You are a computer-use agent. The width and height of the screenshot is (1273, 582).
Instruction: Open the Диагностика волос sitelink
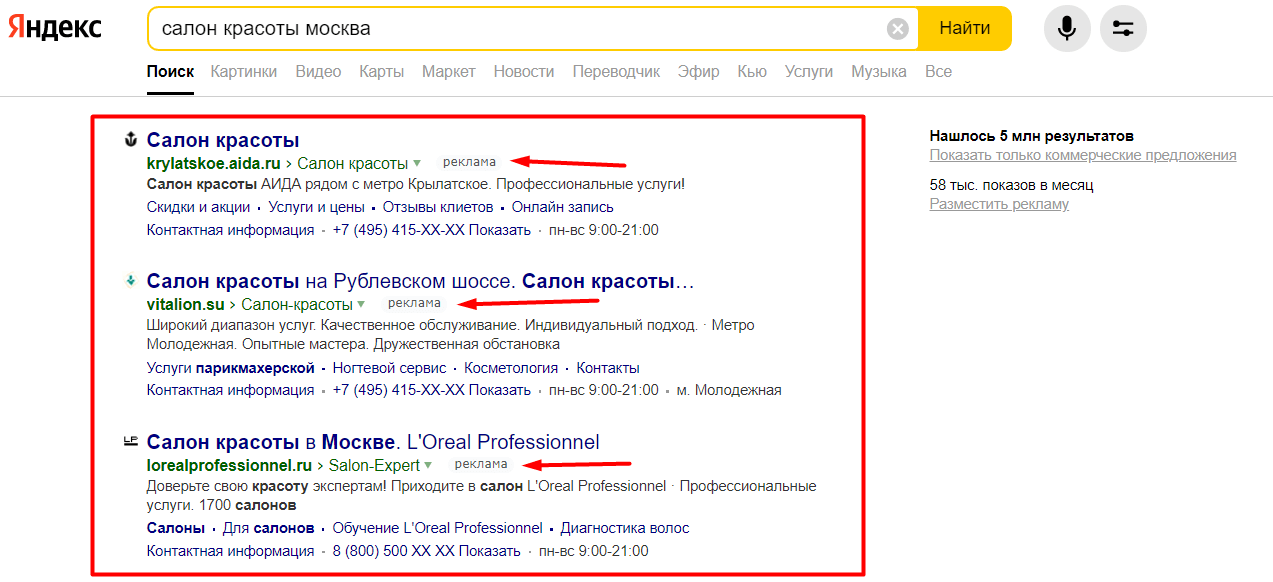[x=625, y=528]
